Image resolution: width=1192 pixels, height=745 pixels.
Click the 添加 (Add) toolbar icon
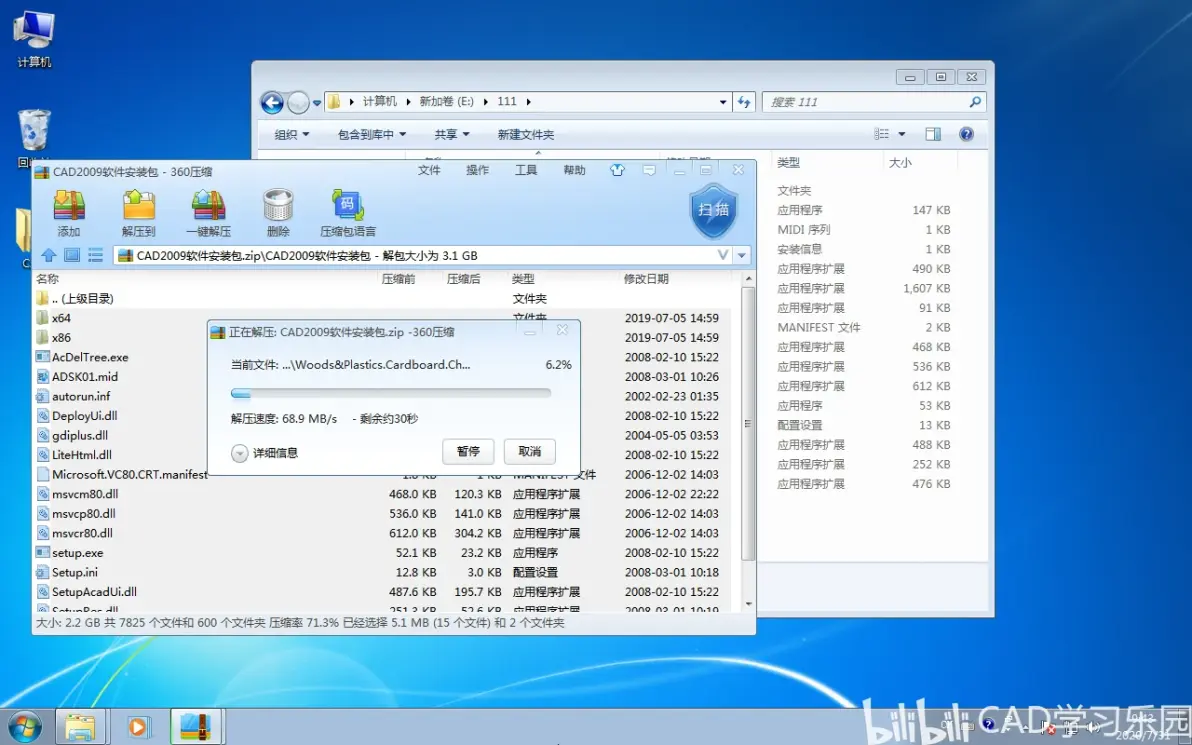point(68,213)
